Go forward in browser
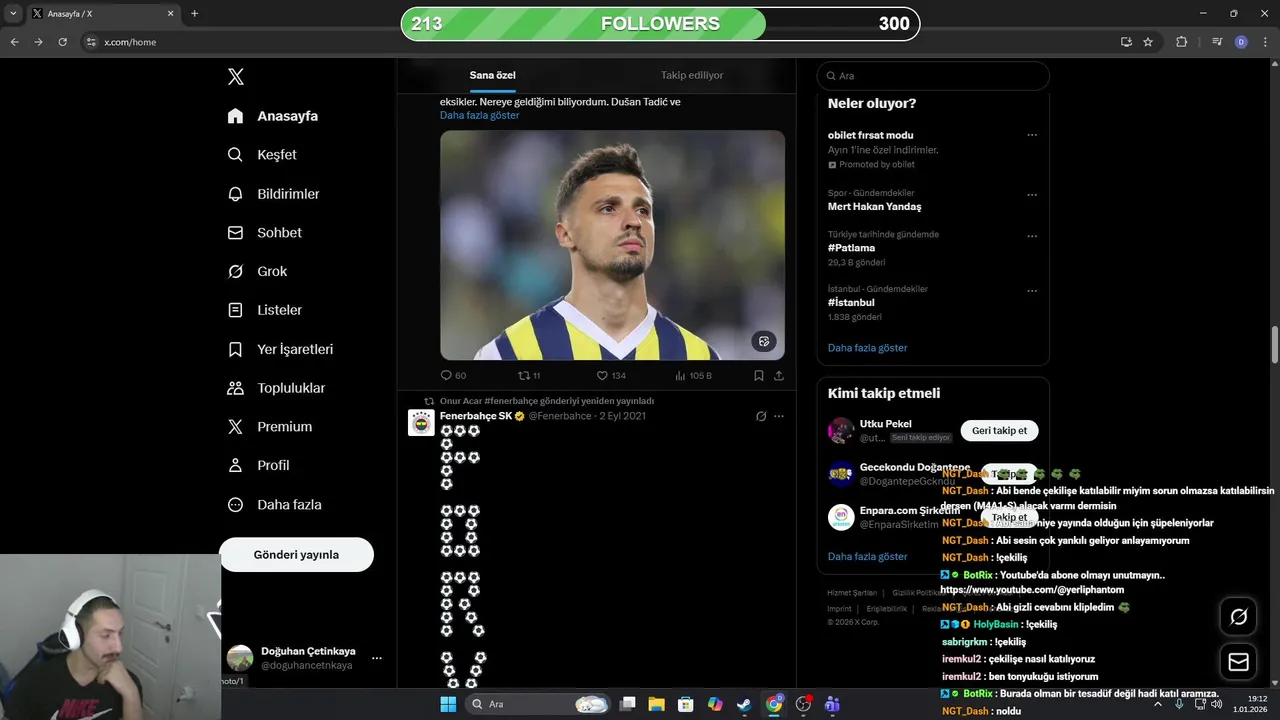This screenshot has width=1280, height=720. click(38, 42)
